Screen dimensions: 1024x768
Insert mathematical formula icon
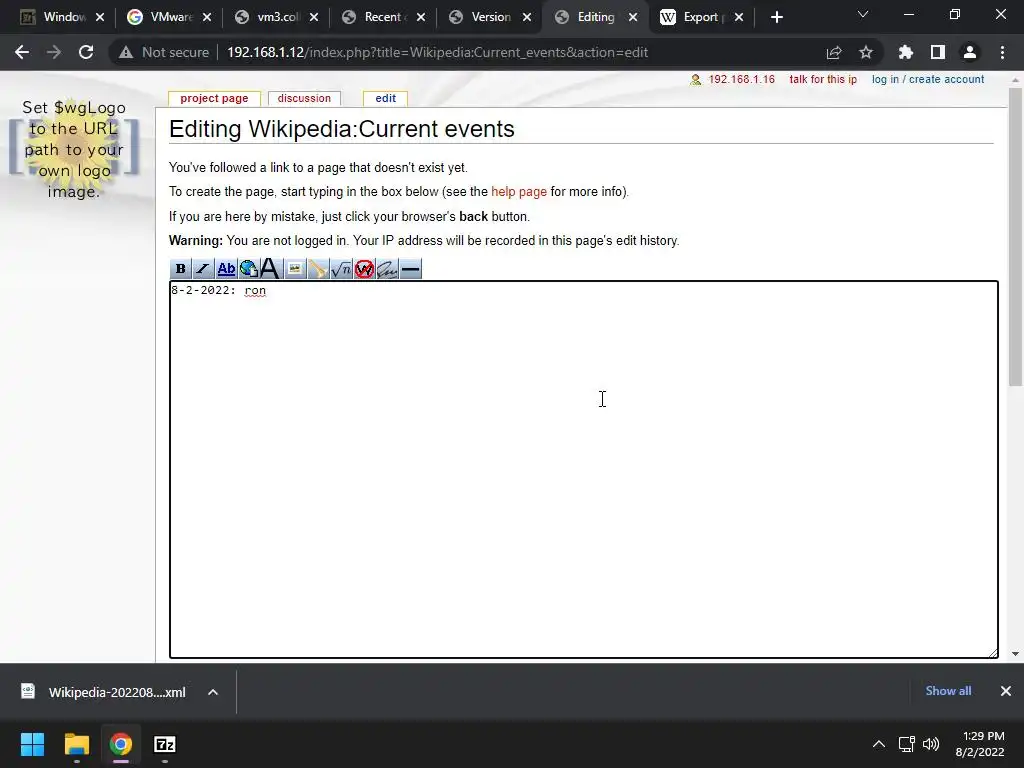point(341,269)
